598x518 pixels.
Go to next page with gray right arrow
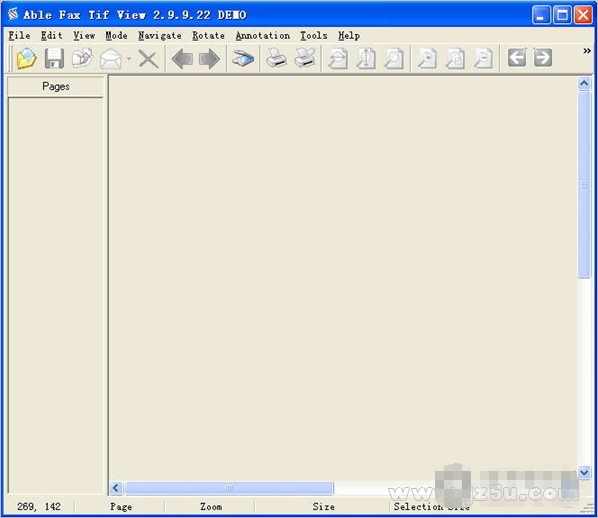[209, 59]
